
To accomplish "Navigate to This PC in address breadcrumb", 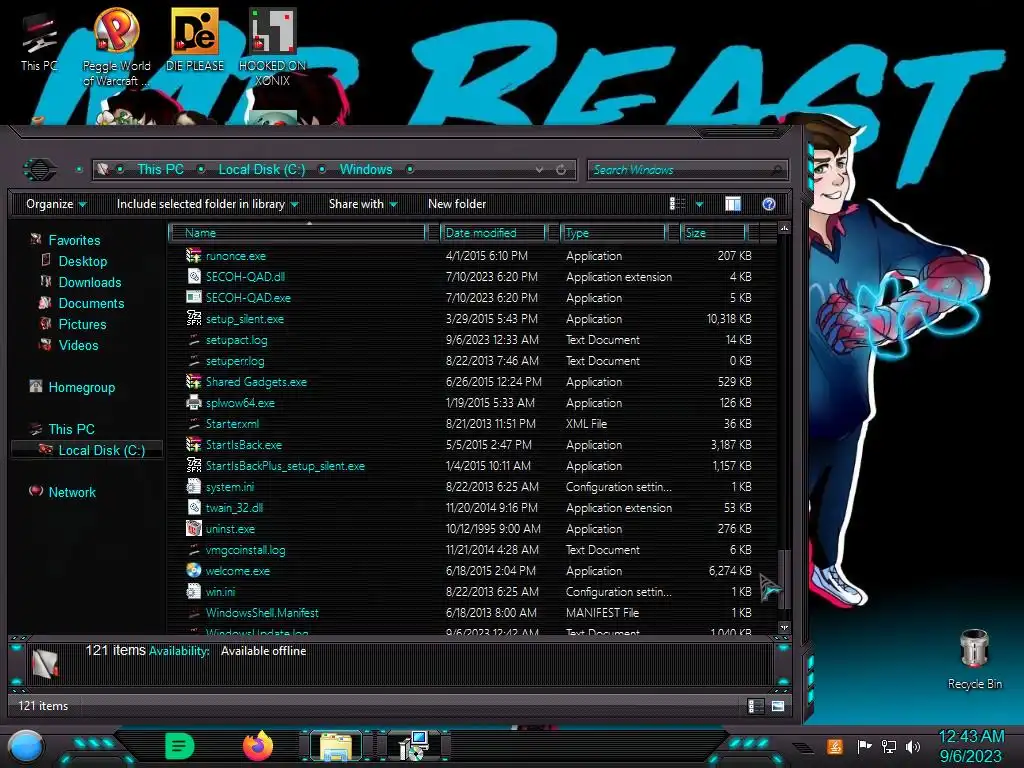I will pos(160,169).
